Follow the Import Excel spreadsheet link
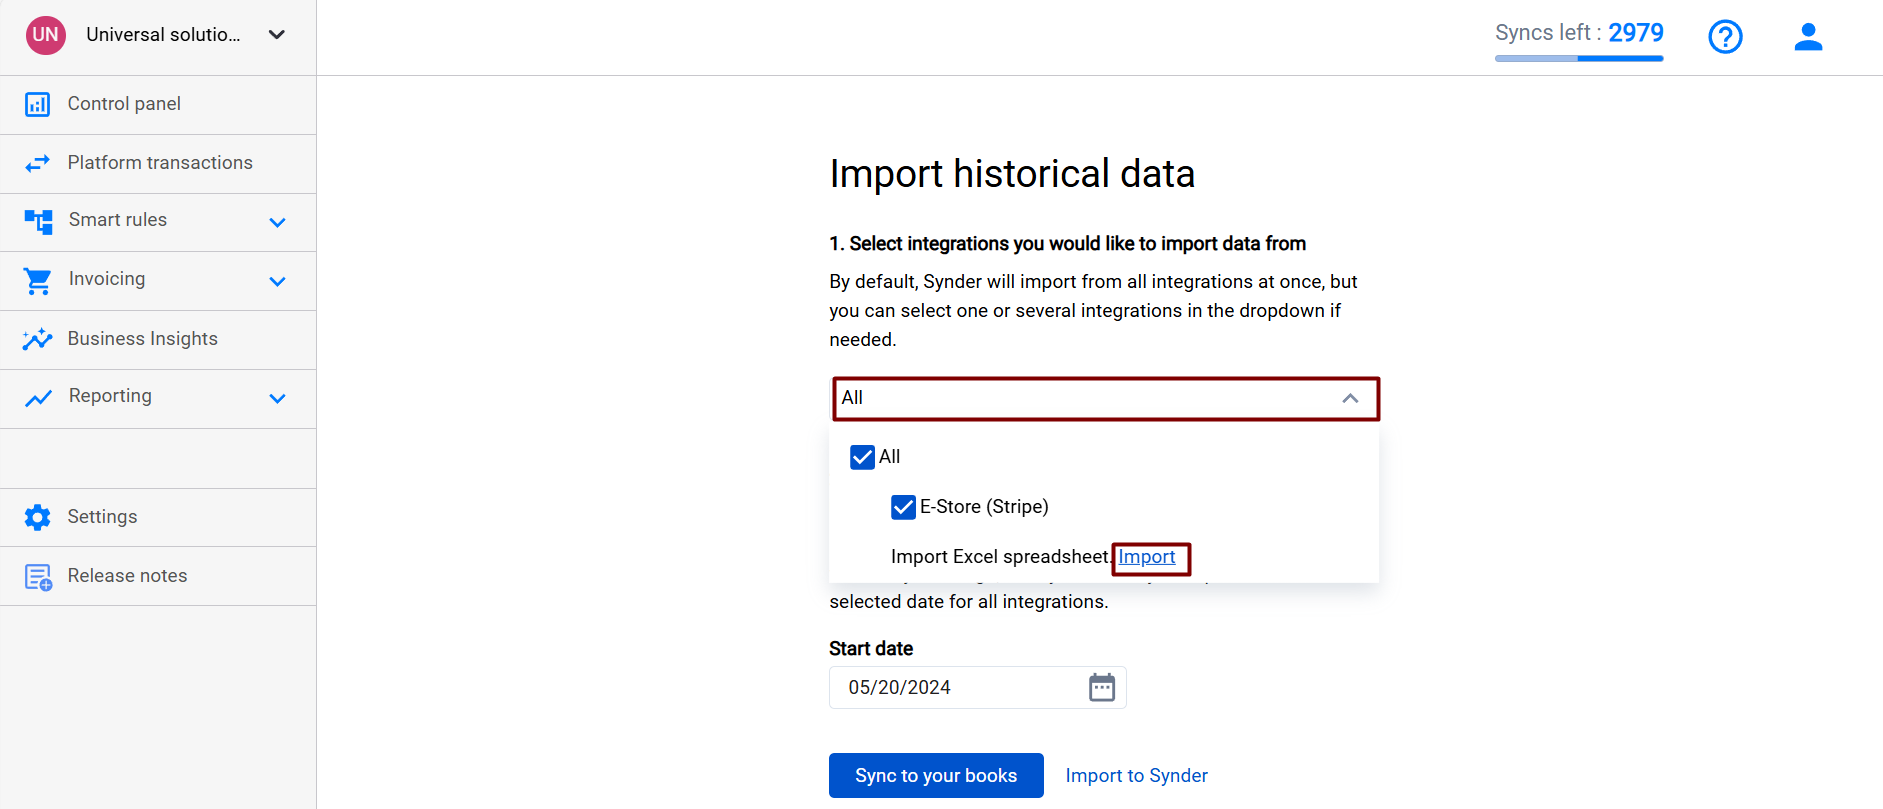Viewport: 1883px width, 809px height. (1147, 557)
